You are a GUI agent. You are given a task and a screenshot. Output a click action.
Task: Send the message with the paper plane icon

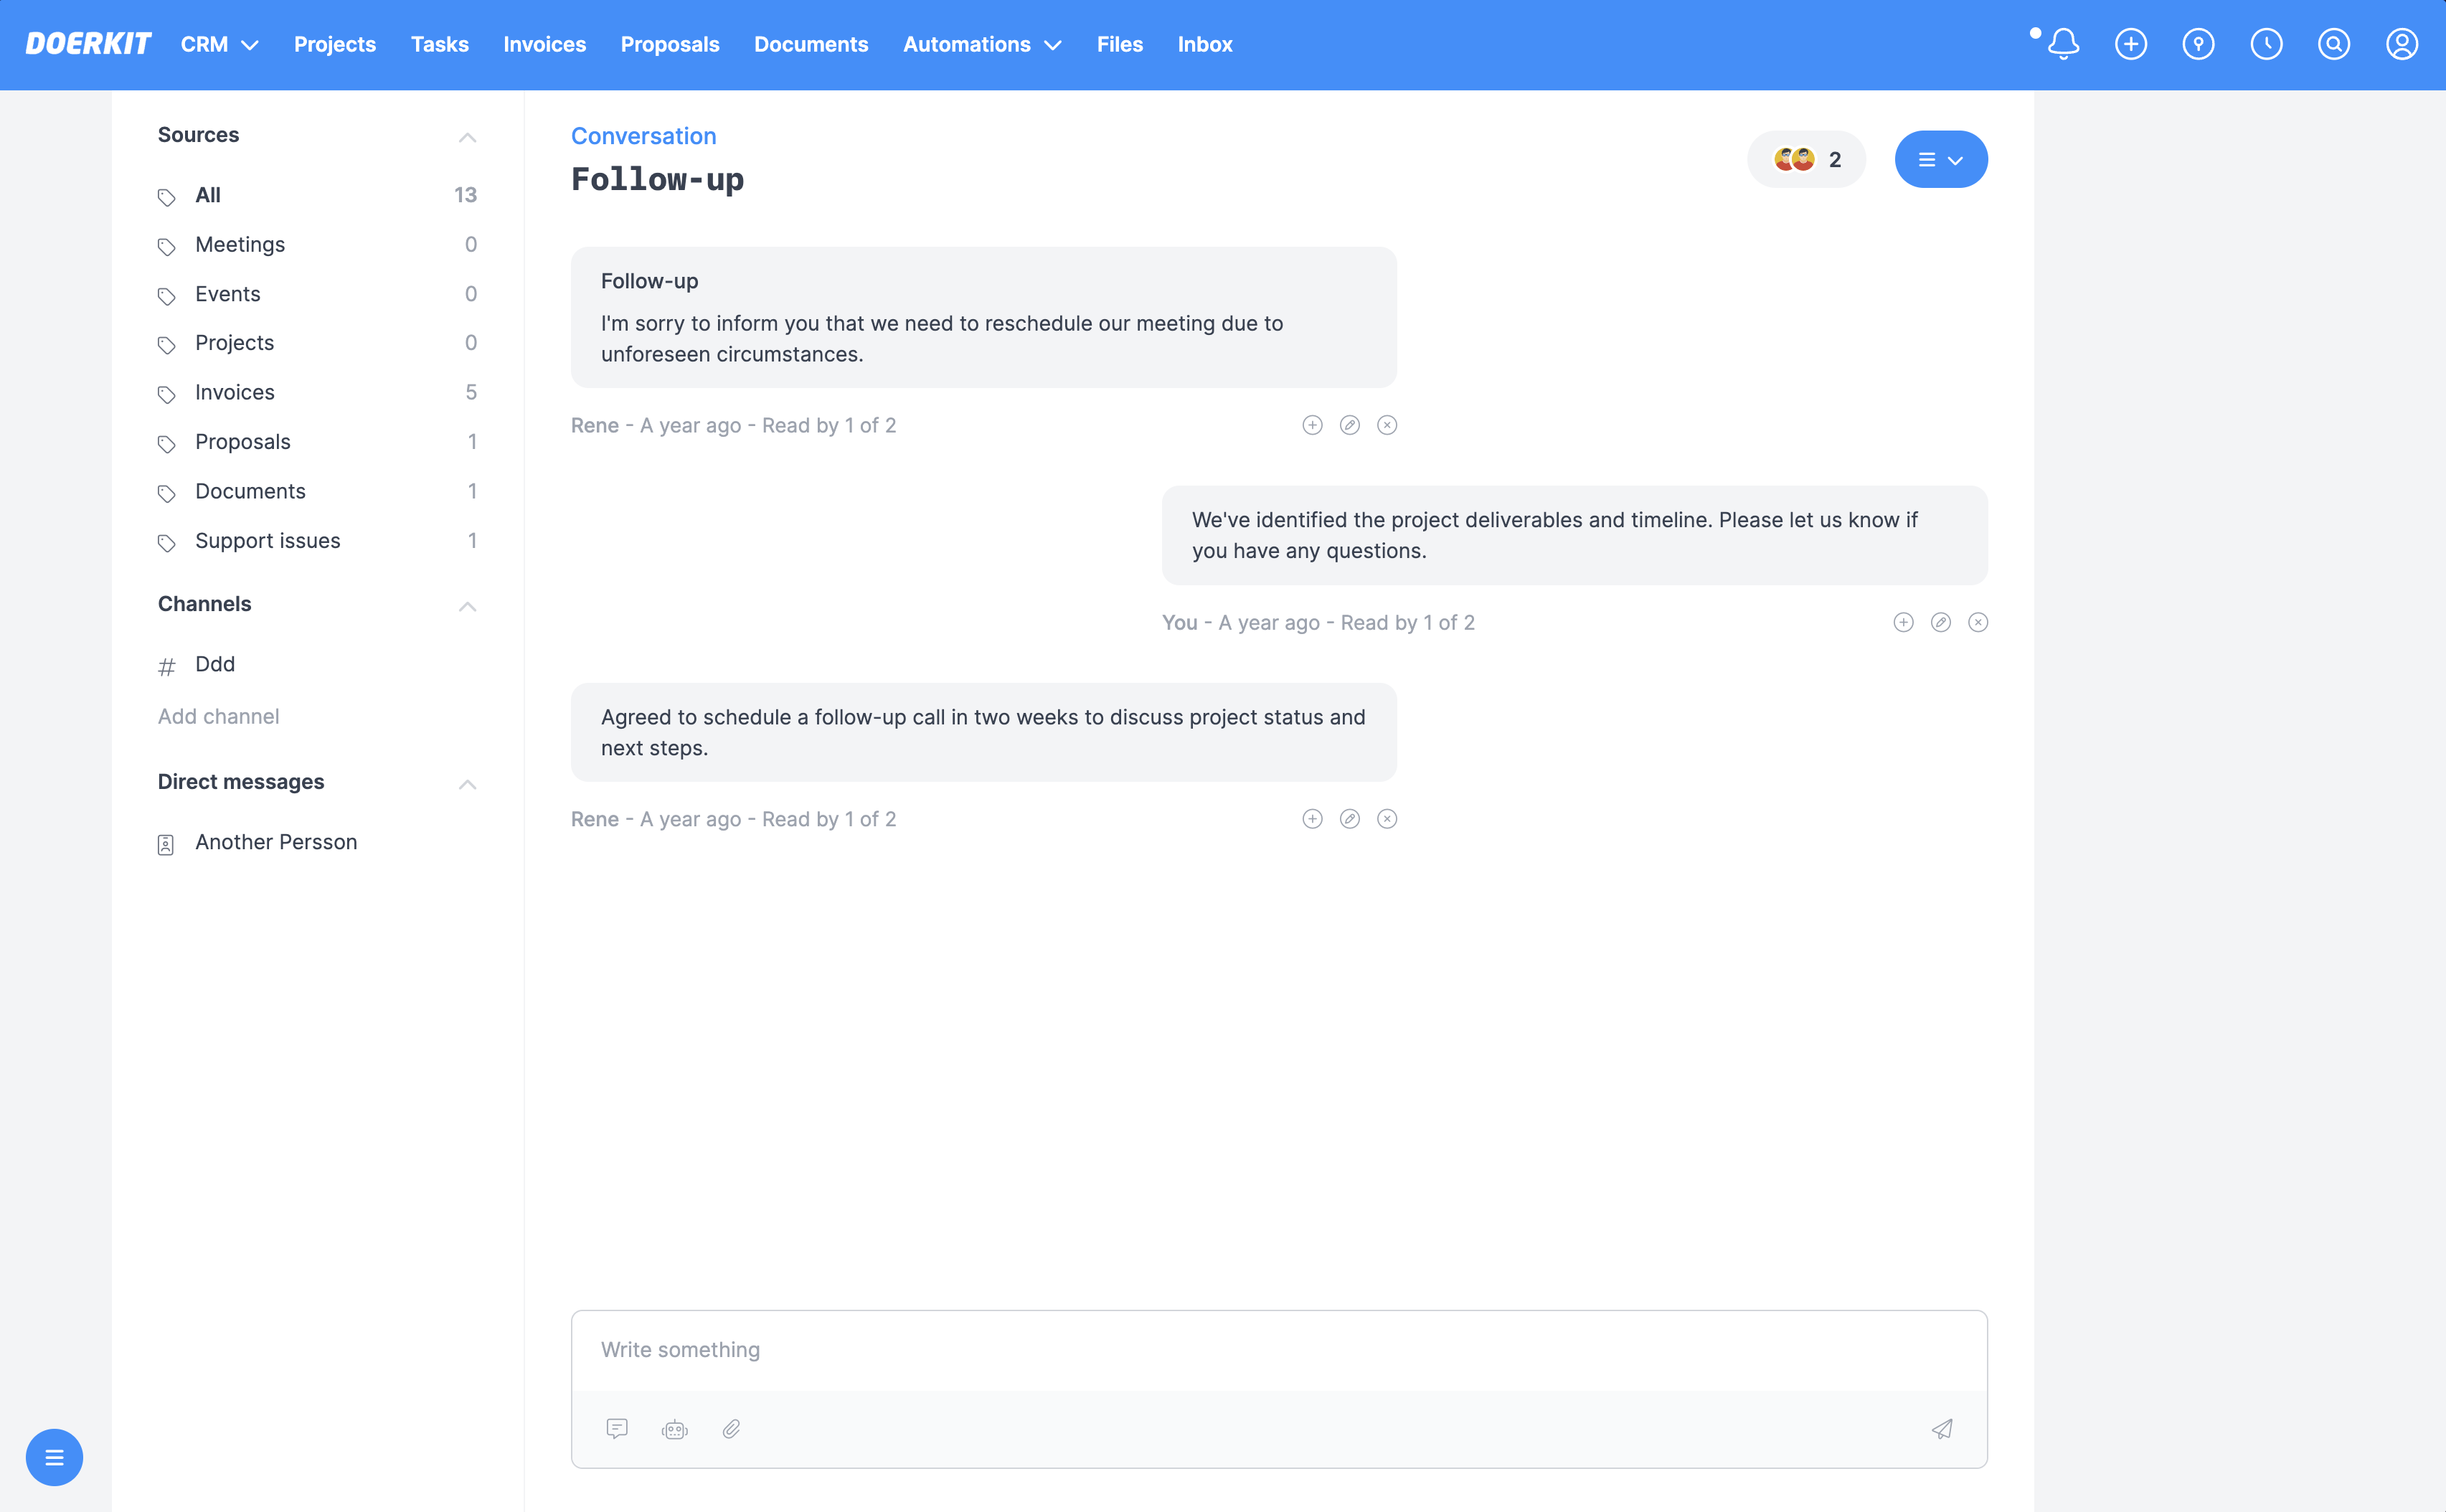point(1941,1429)
